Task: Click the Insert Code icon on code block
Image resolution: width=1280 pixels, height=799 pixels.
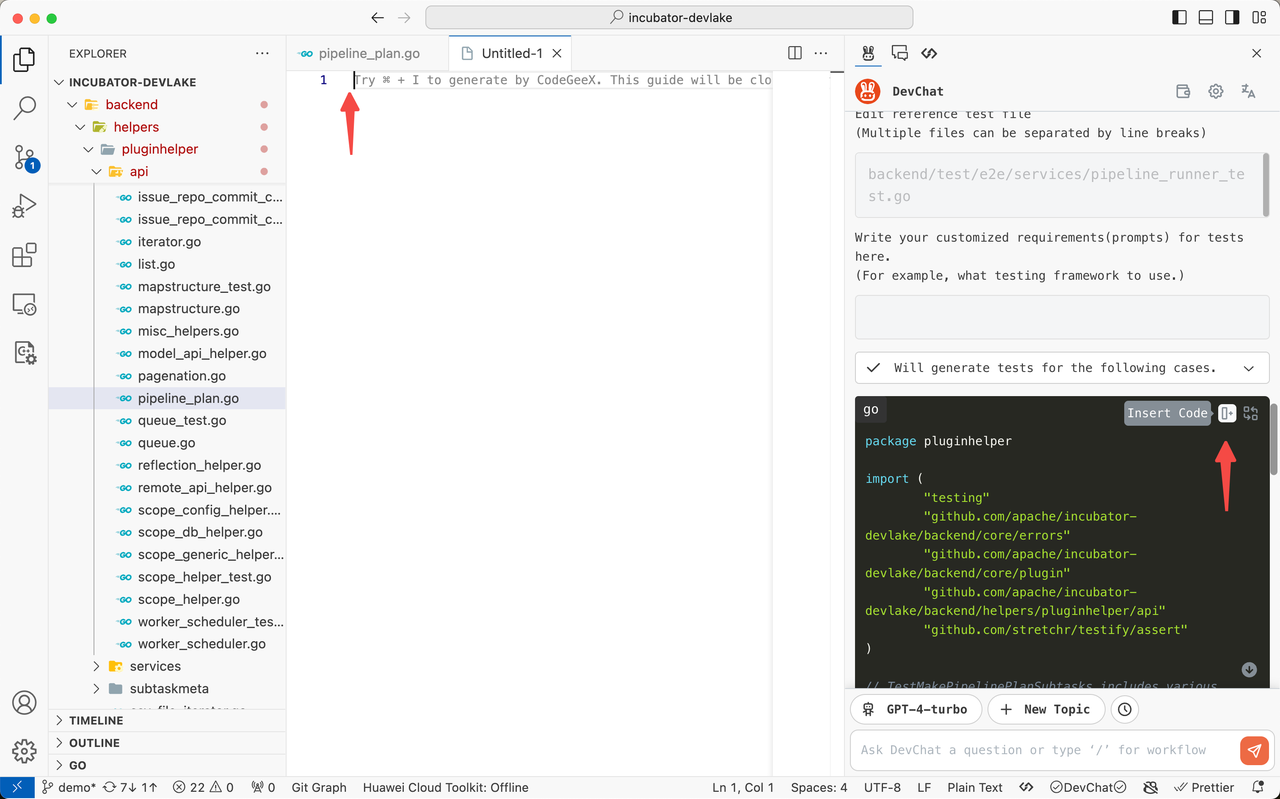Action: 1227,413
